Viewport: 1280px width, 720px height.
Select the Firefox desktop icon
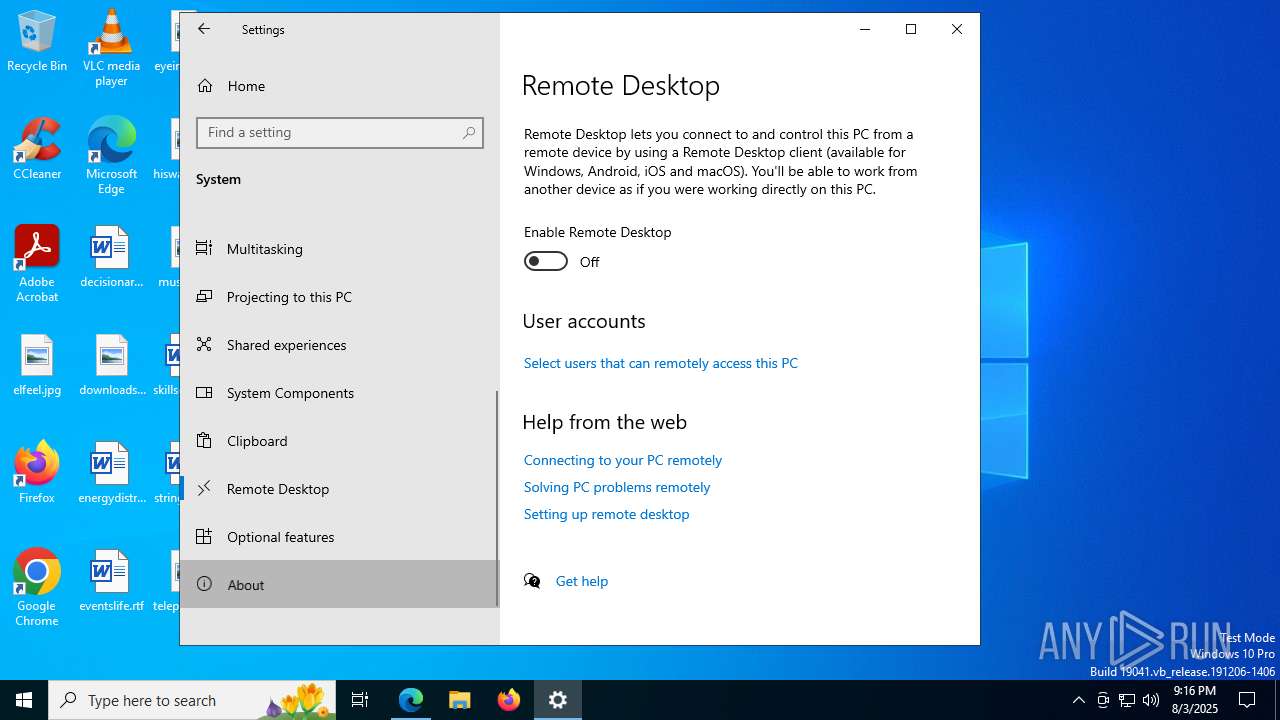point(37,473)
